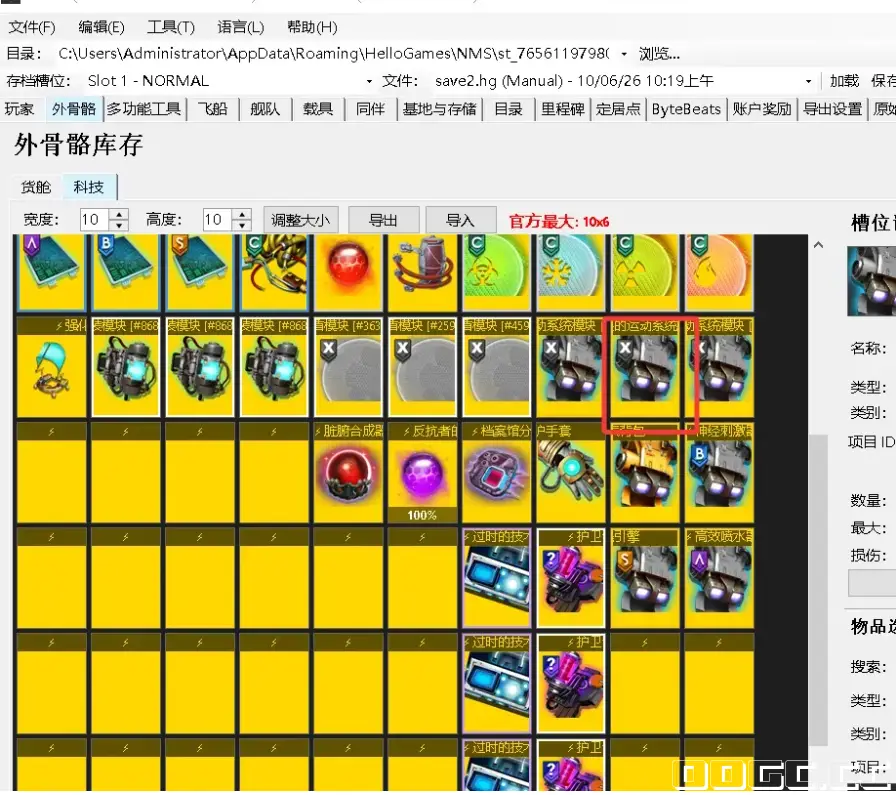The height and width of the screenshot is (795, 896).
Task: Select the purple orb showing 100%
Action: pos(423,473)
